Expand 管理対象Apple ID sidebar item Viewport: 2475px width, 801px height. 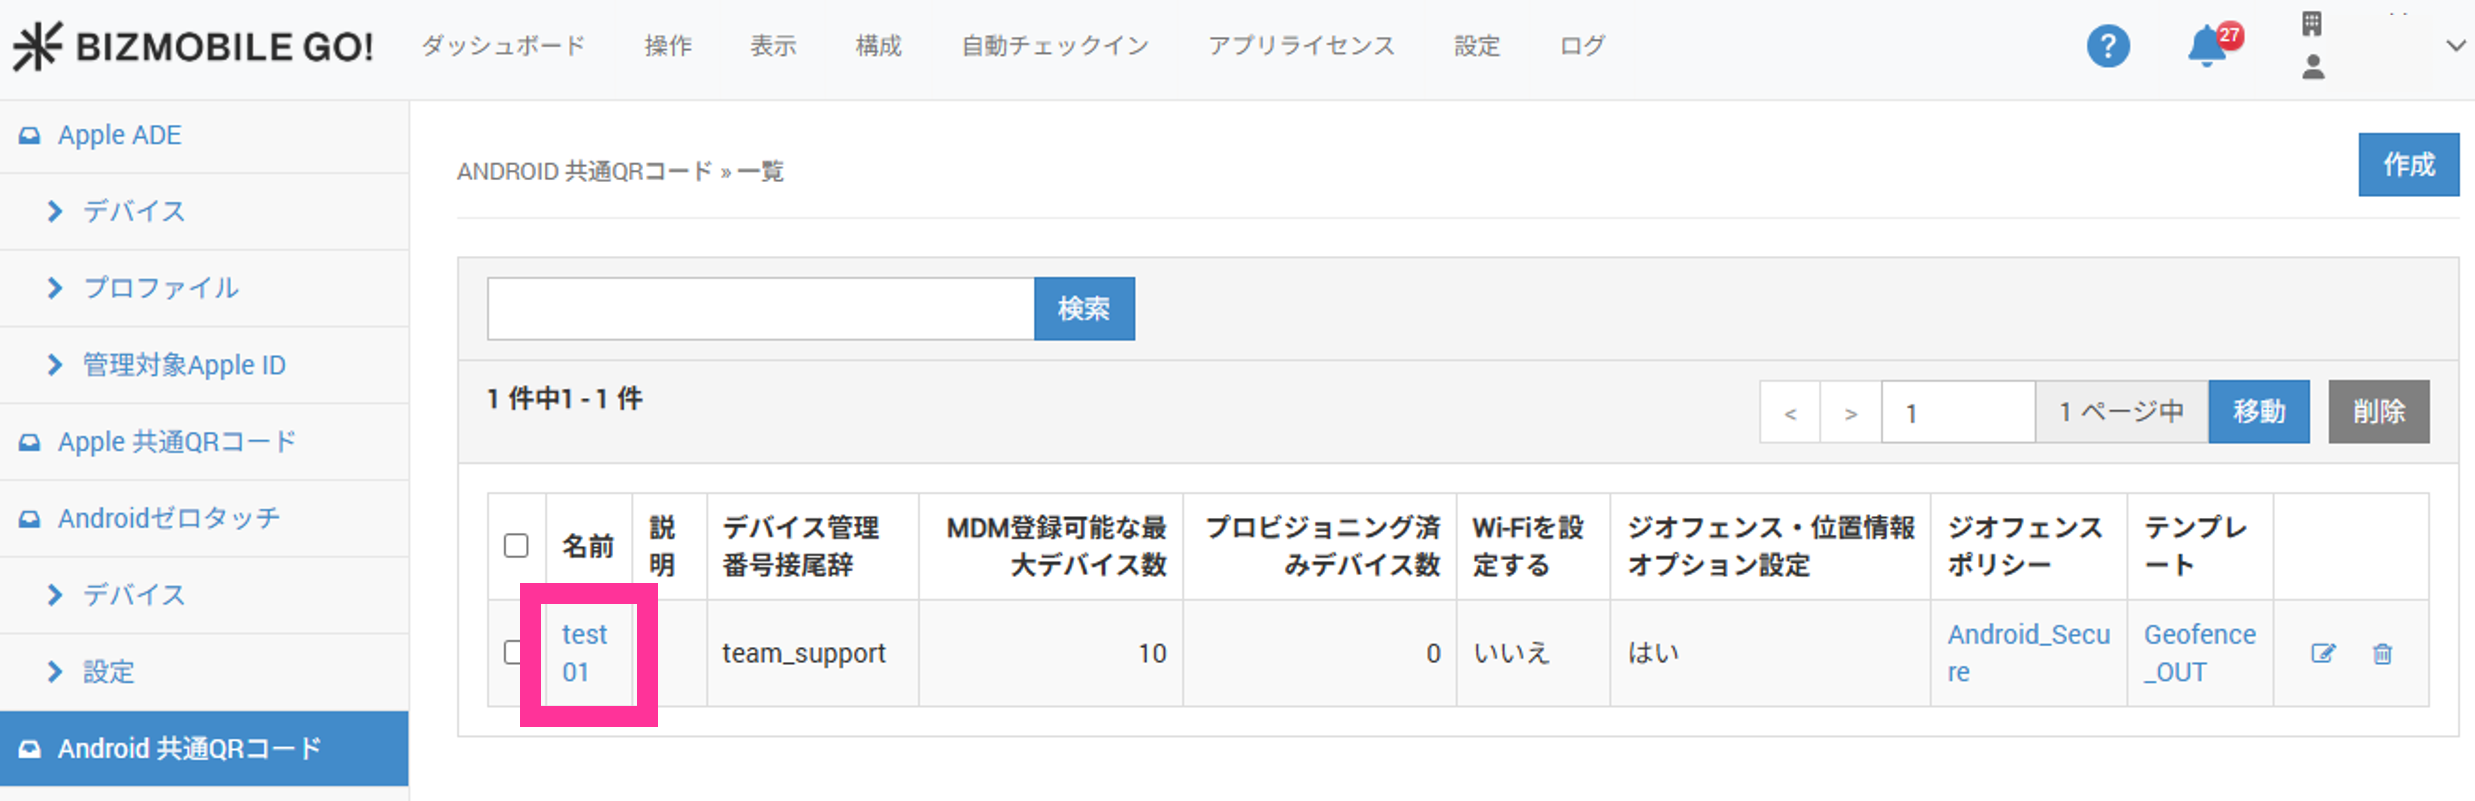click(183, 365)
